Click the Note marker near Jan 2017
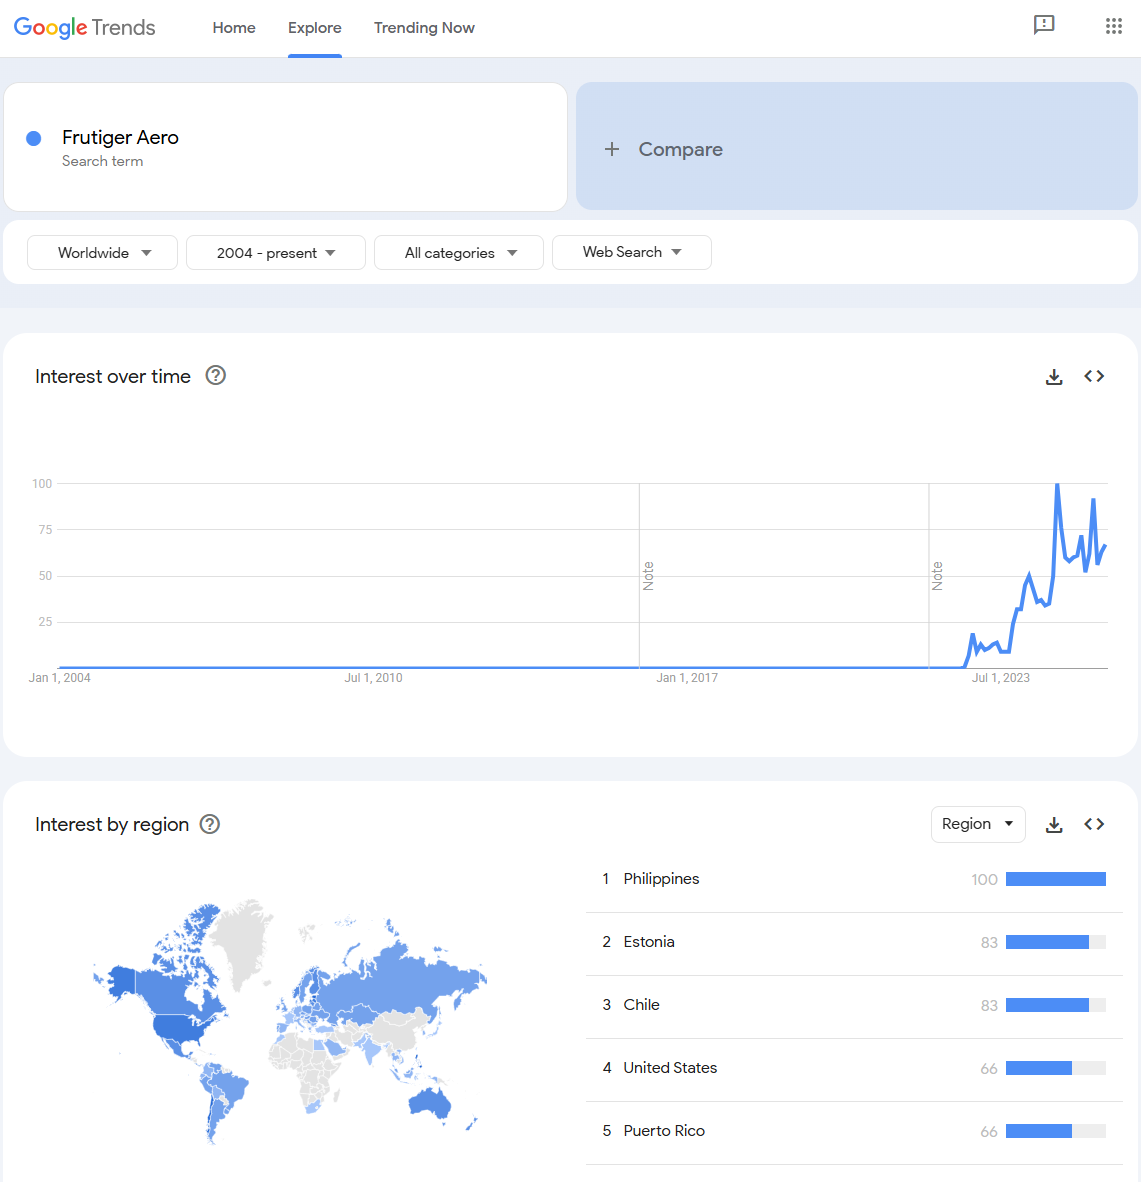1141x1182 pixels. click(648, 576)
